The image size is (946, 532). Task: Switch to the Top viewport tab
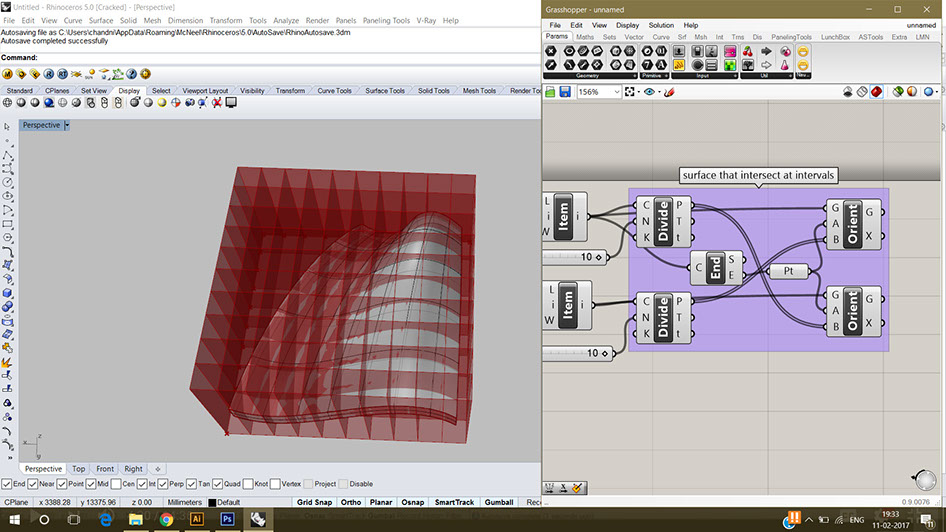[78, 469]
